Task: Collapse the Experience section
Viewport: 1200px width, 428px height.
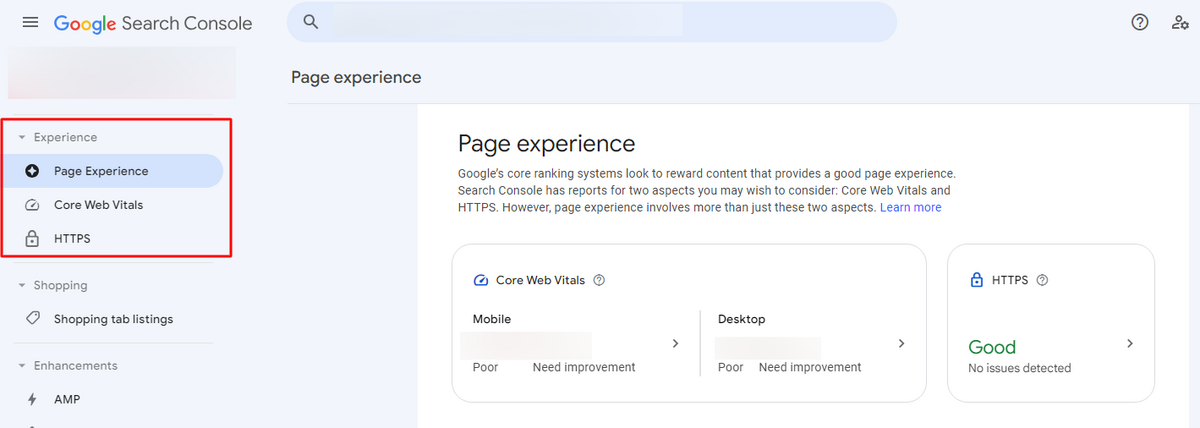Action: pos(22,138)
